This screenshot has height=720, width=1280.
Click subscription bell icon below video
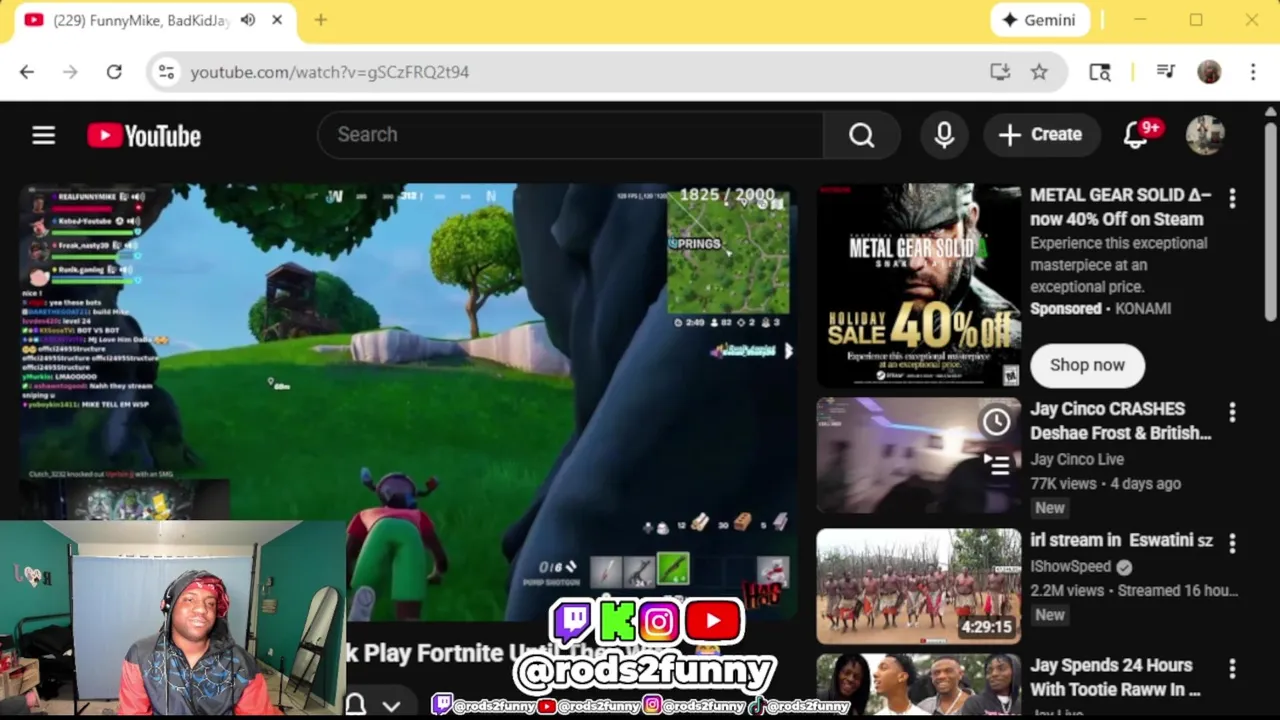(356, 704)
